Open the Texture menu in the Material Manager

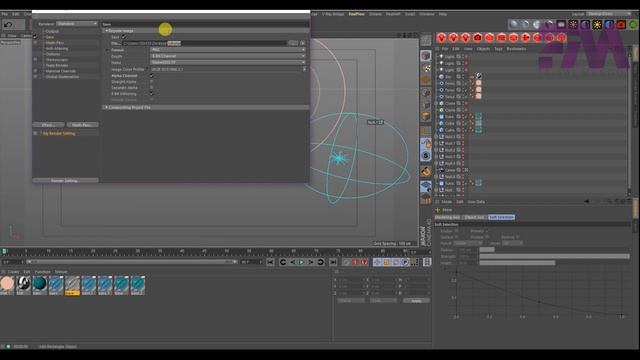[61, 272]
